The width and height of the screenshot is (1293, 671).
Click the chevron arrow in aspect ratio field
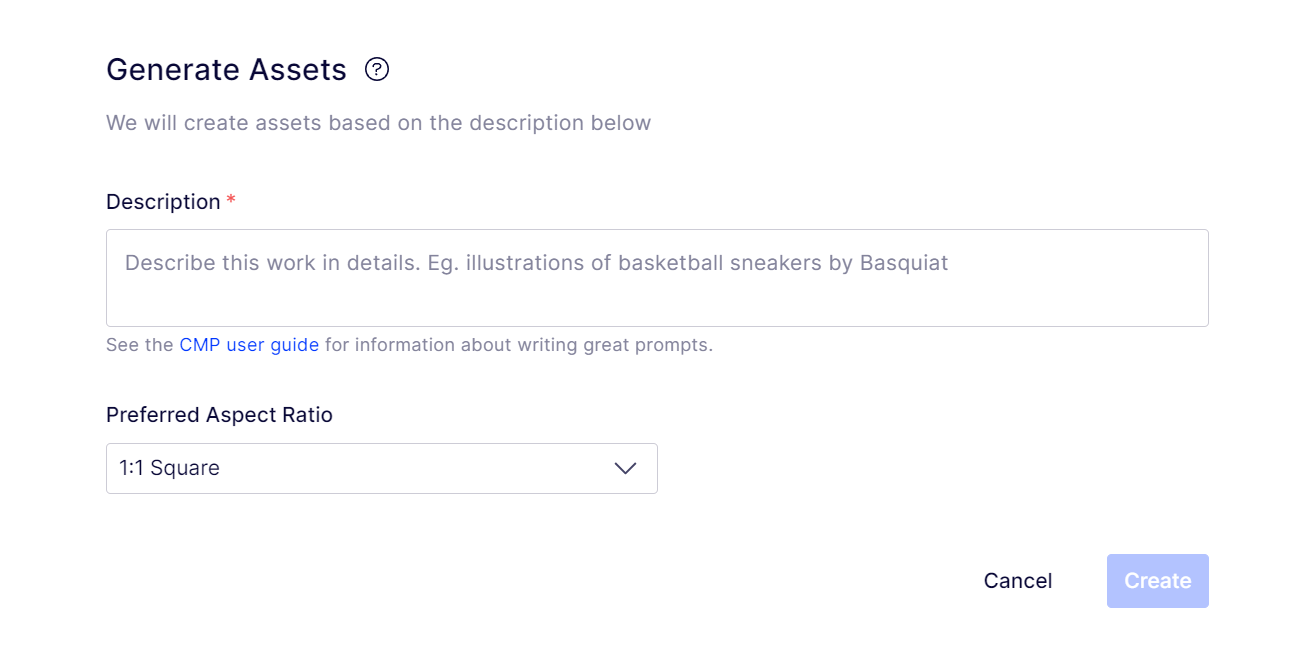click(626, 468)
